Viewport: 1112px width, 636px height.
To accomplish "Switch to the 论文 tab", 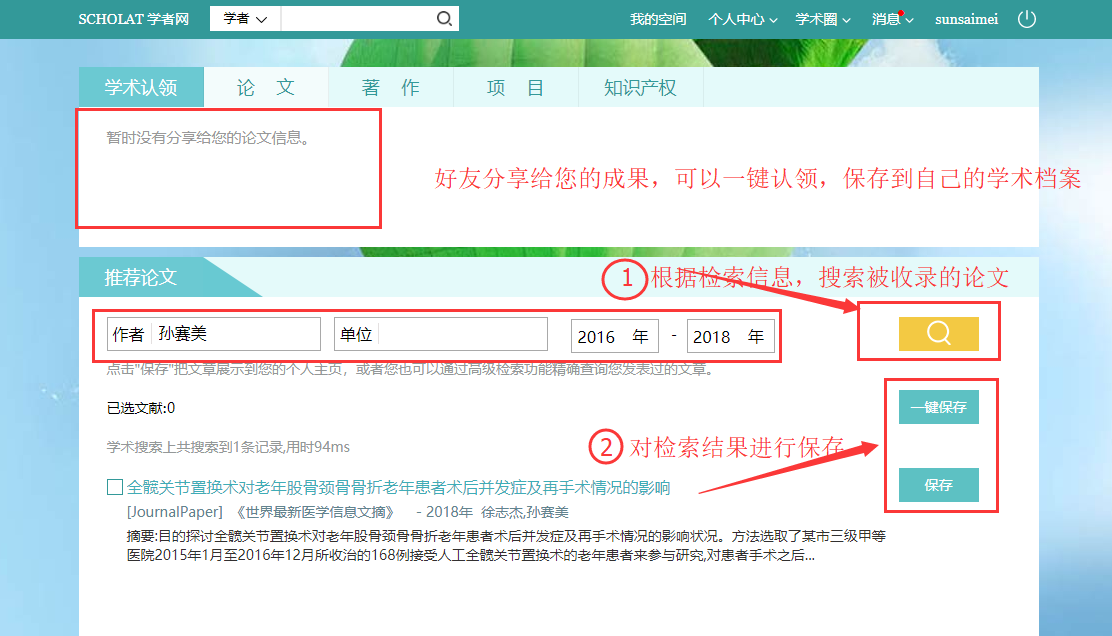I will point(266,87).
